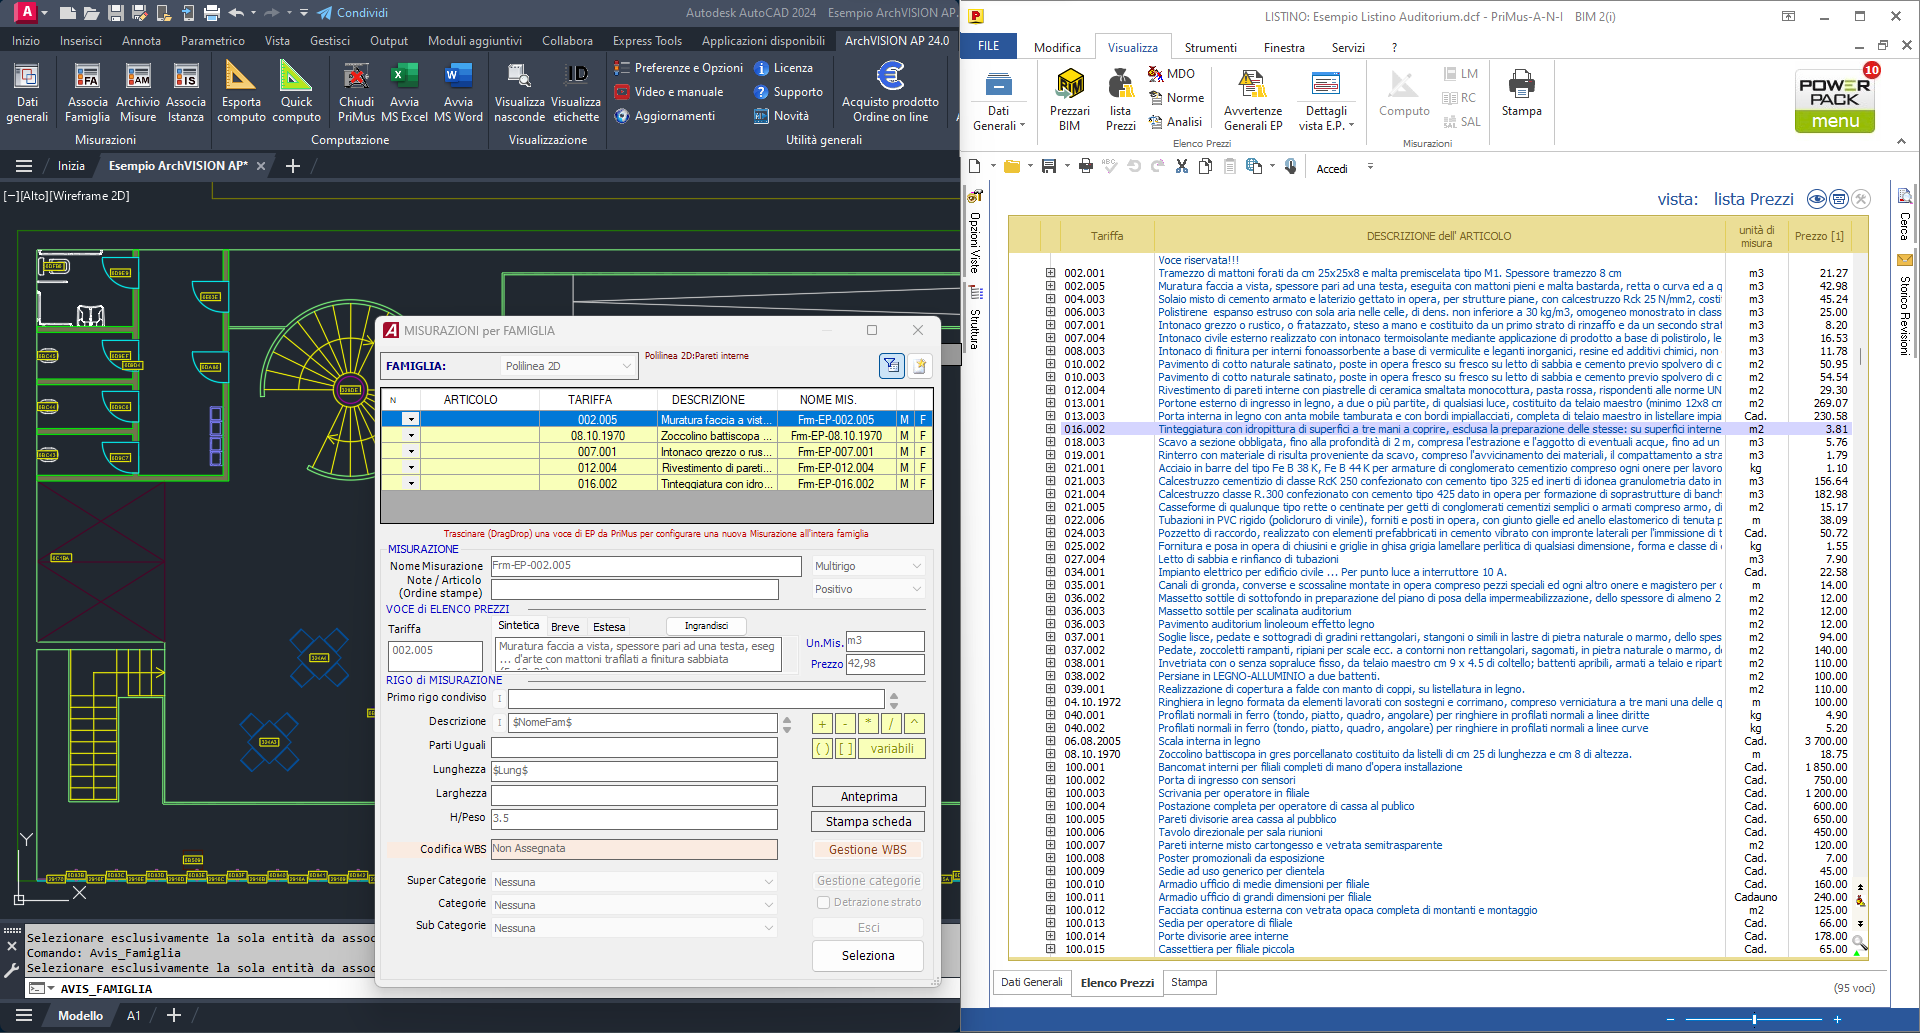Toggle expand box for tariffa 002.001

pyautogui.click(x=1050, y=273)
